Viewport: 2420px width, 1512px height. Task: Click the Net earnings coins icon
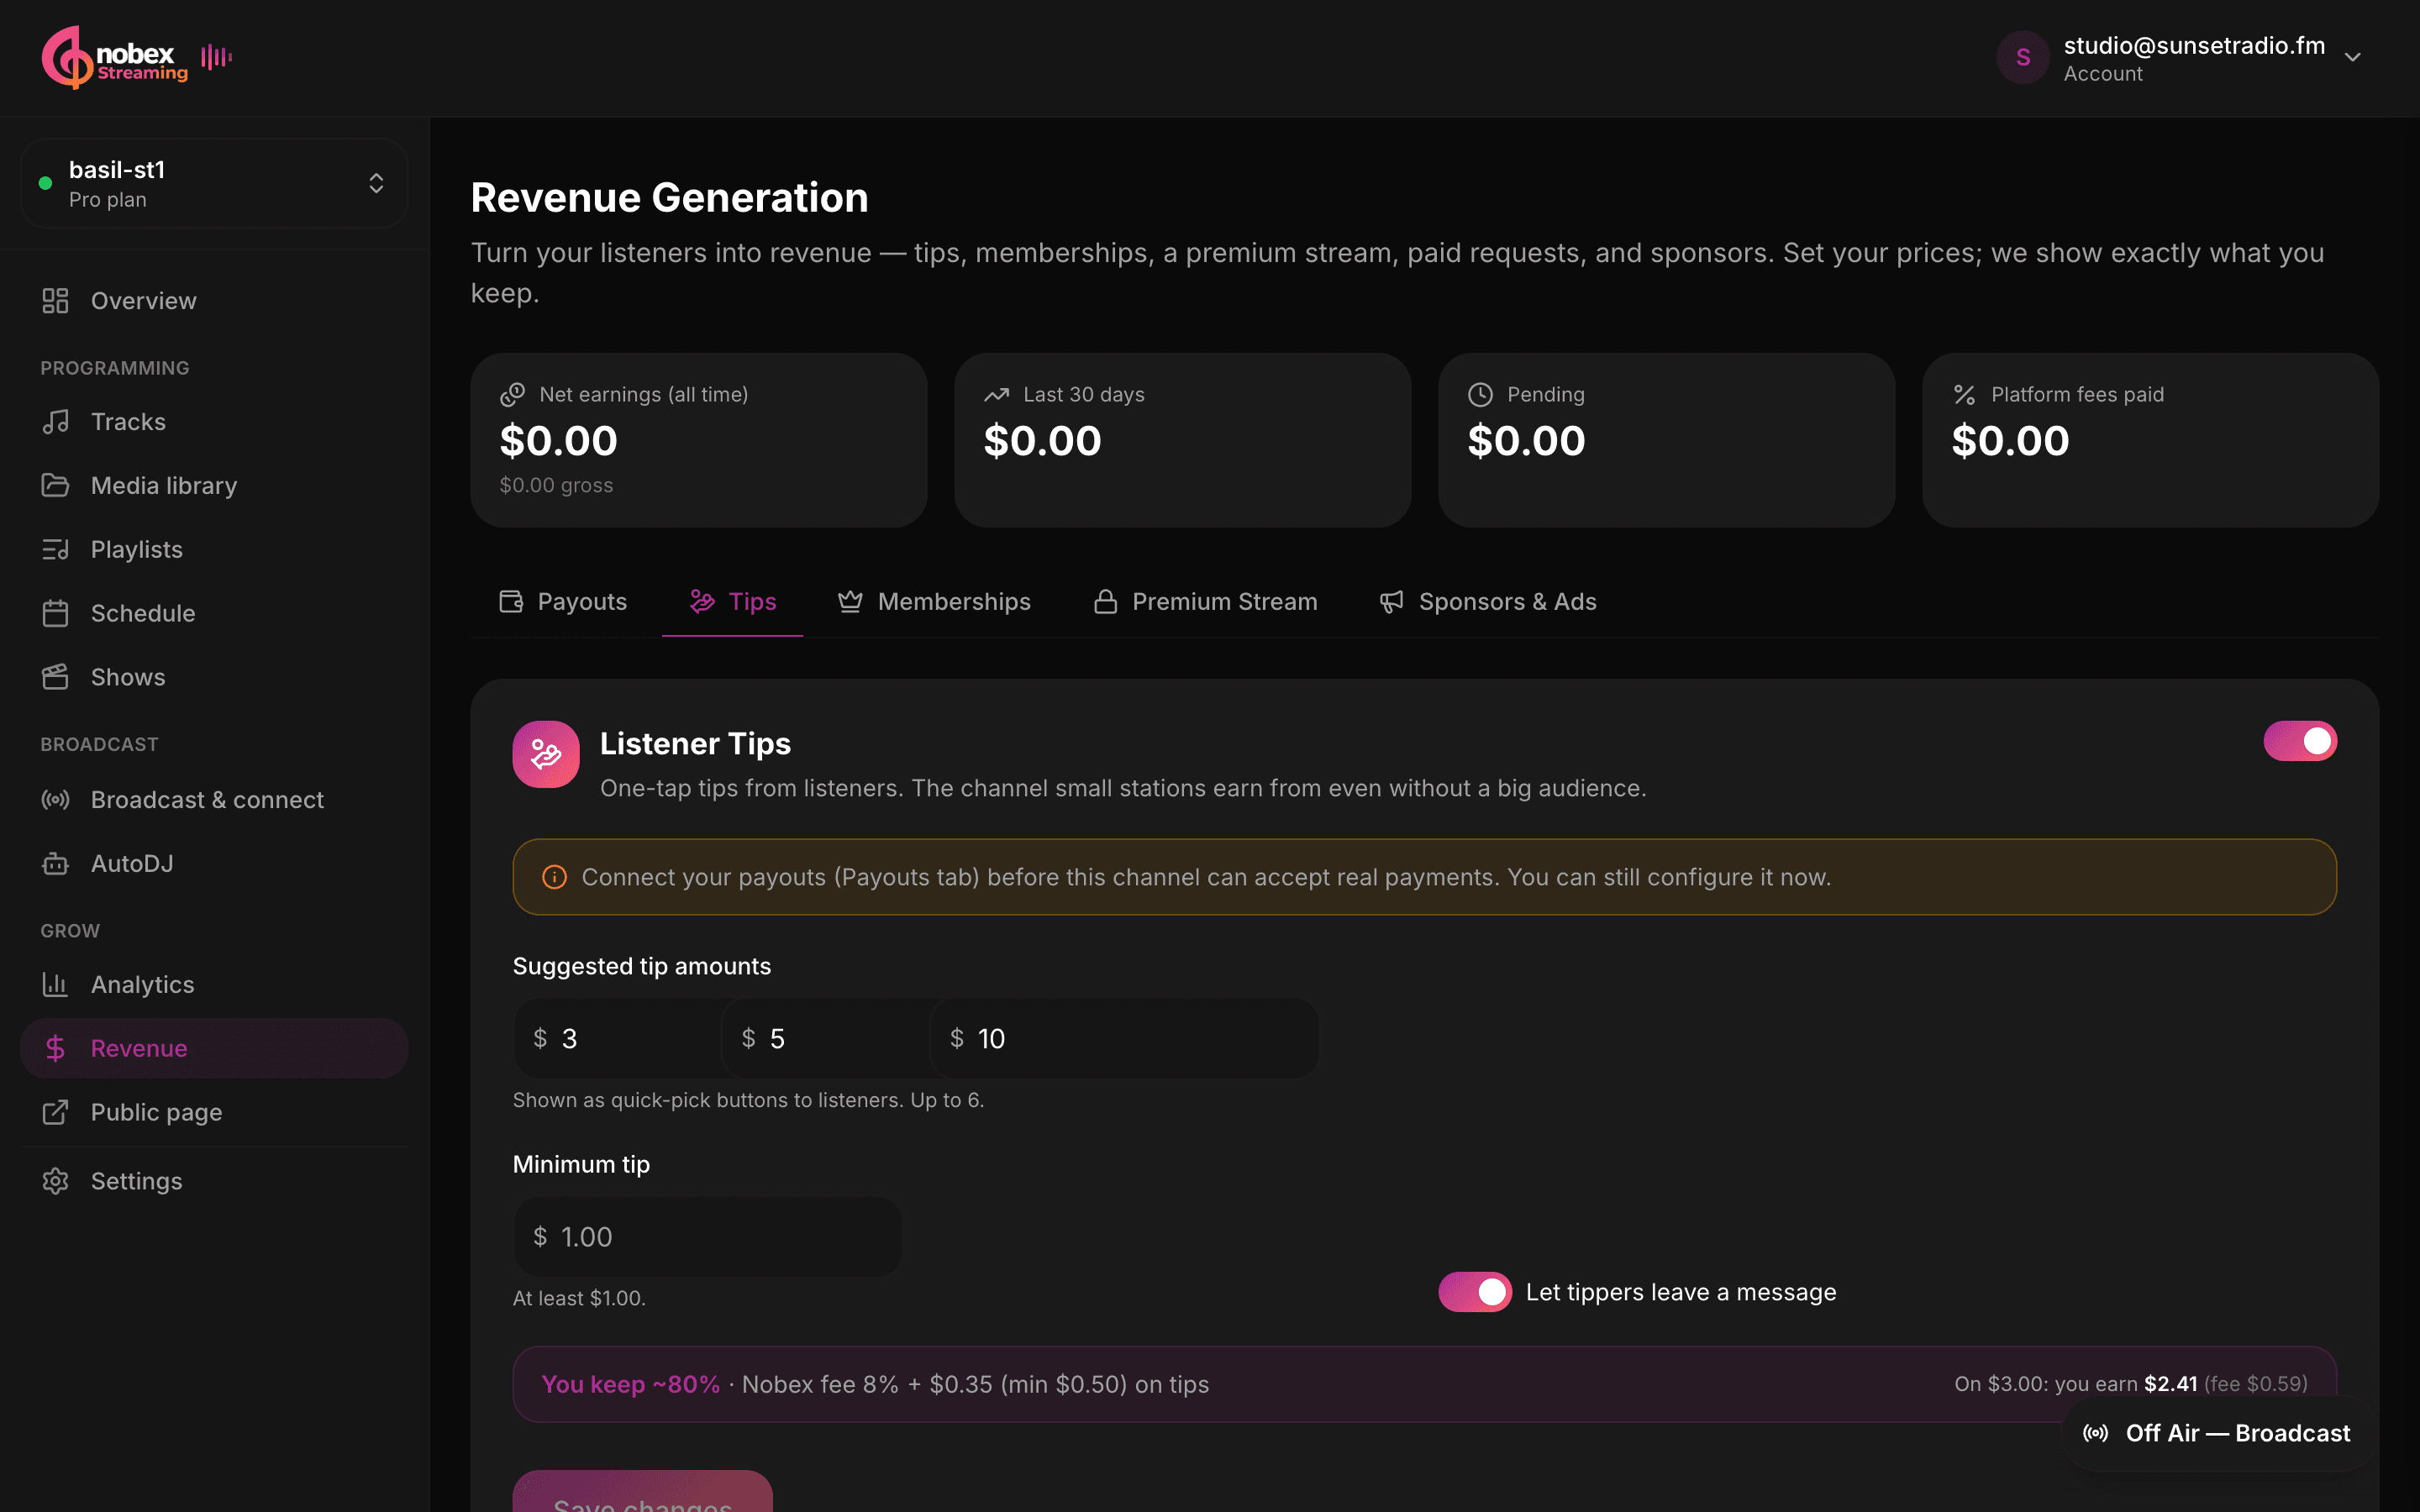513,395
